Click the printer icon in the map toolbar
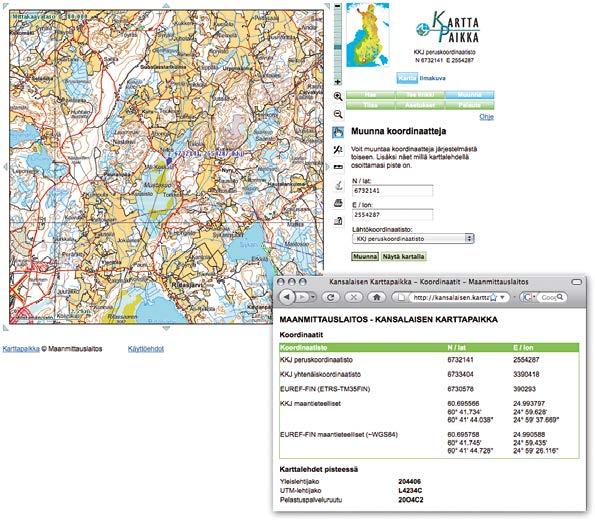 pyautogui.click(x=338, y=203)
